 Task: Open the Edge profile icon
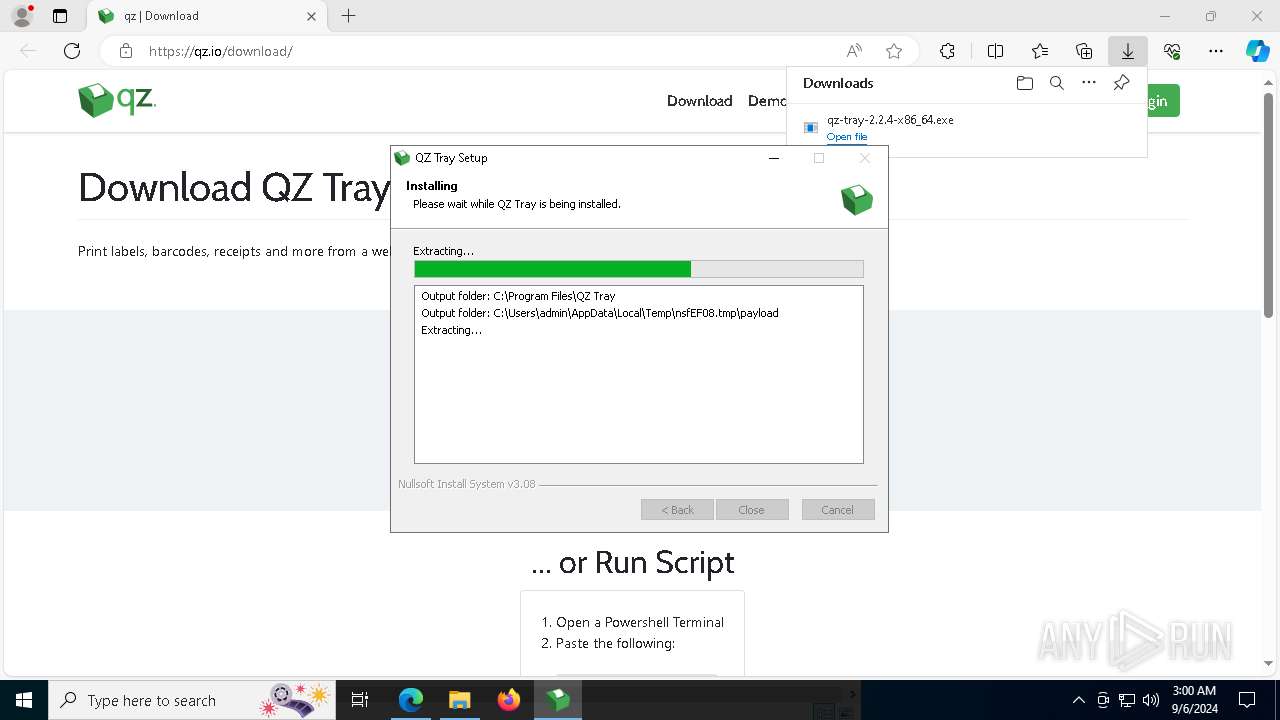point(22,16)
